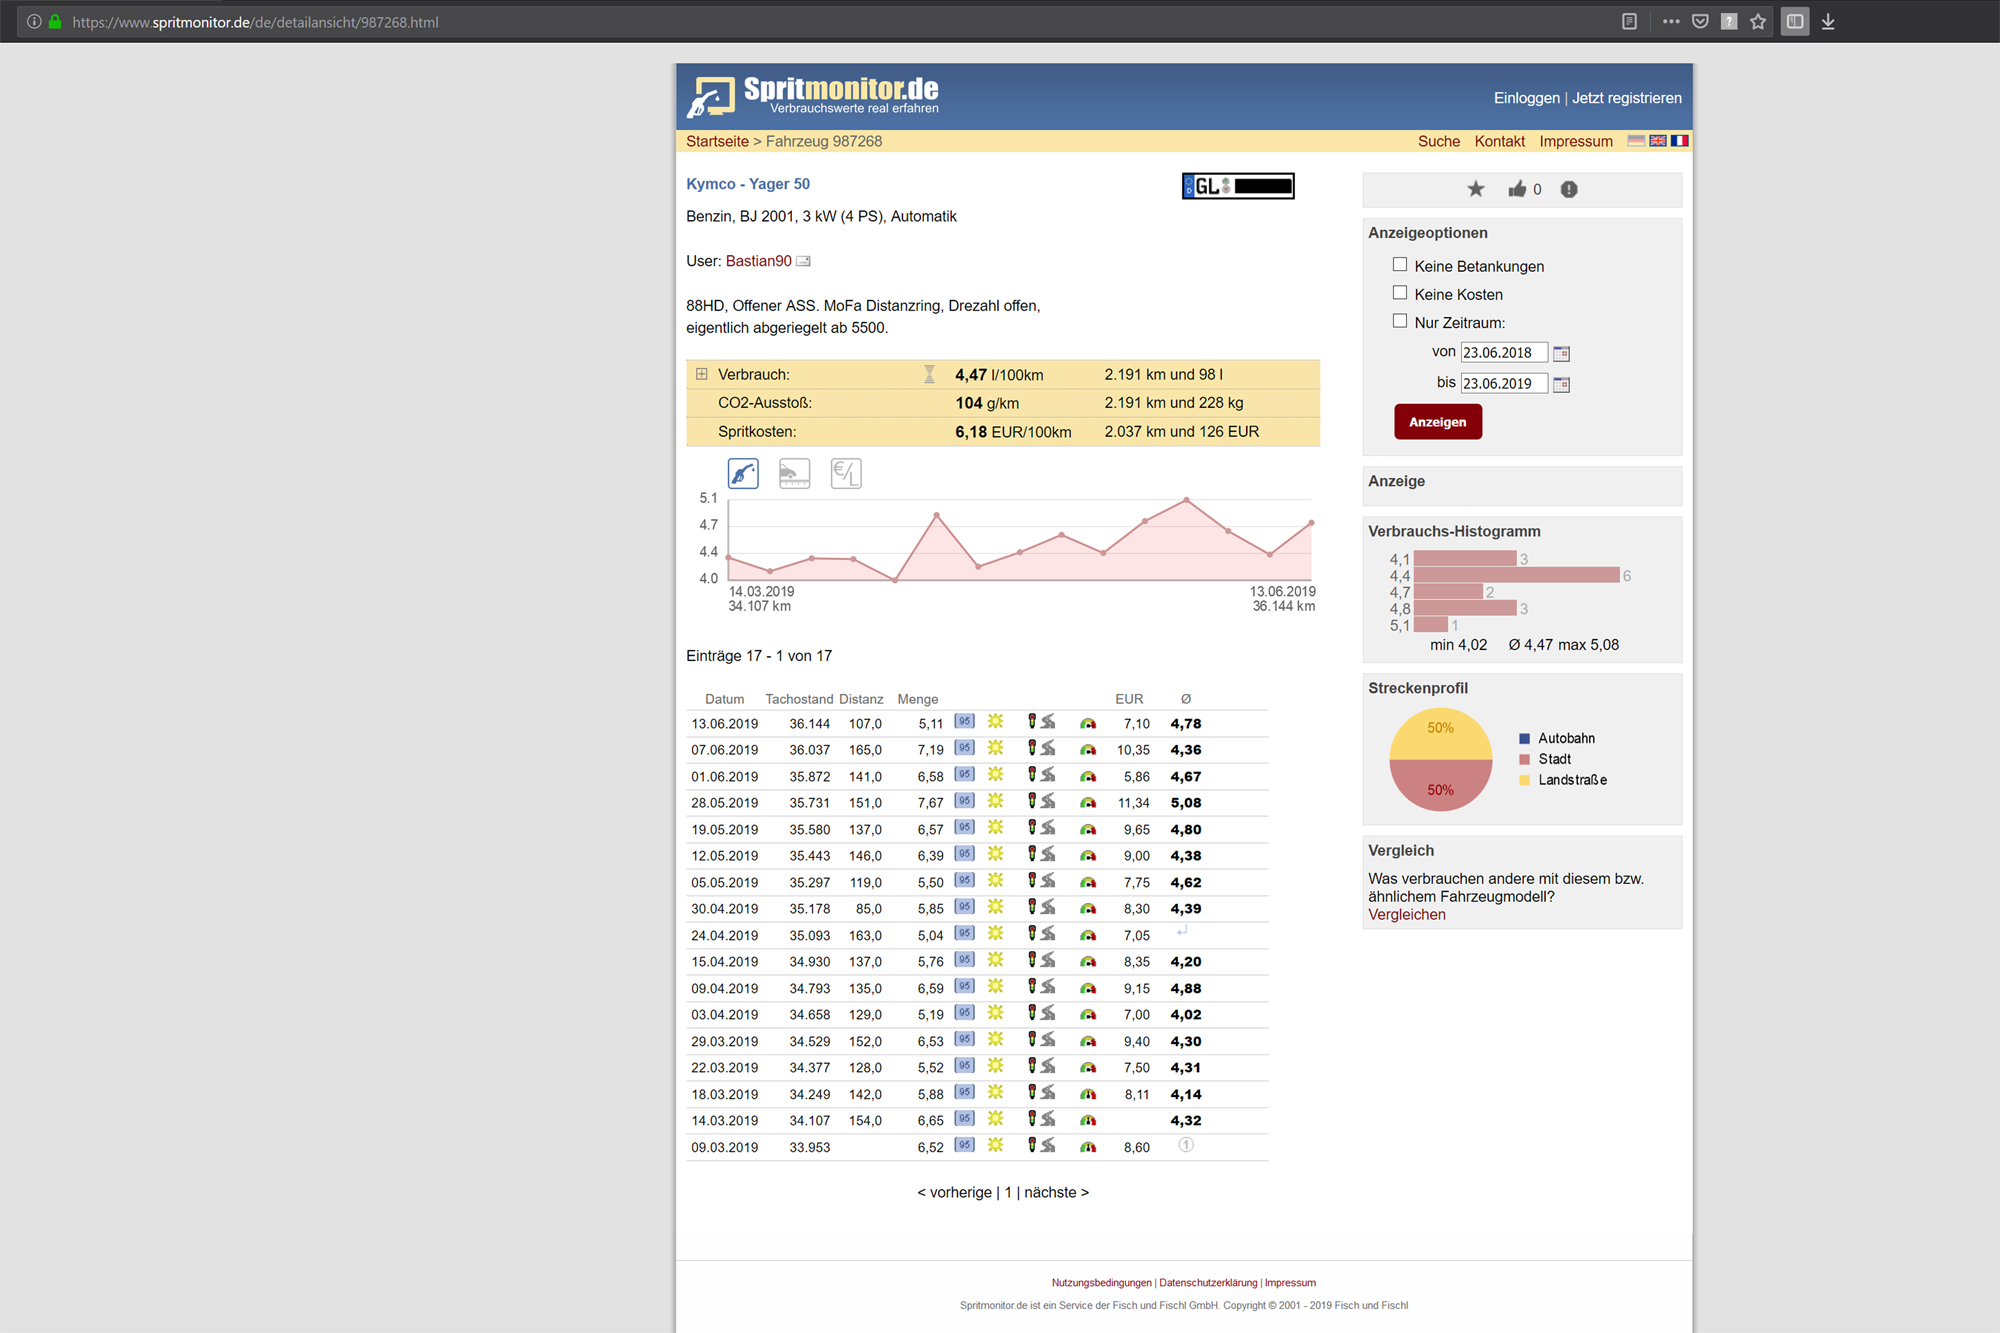This screenshot has width=2000, height=1333.
Task: Save page to Pocket icon
Action: pos(1700,21)
